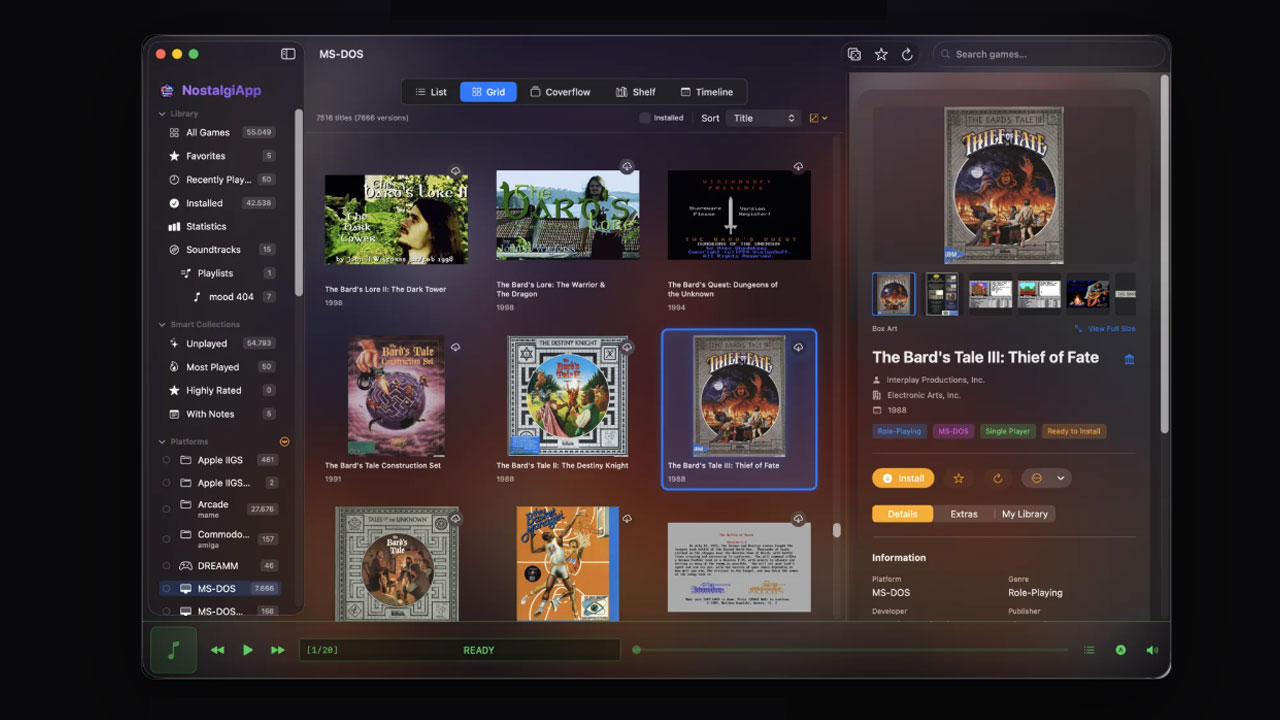Screen dimensions: 1280x720
Task: Select the MS-DOS platform radio button
Action: click(167, 589)
